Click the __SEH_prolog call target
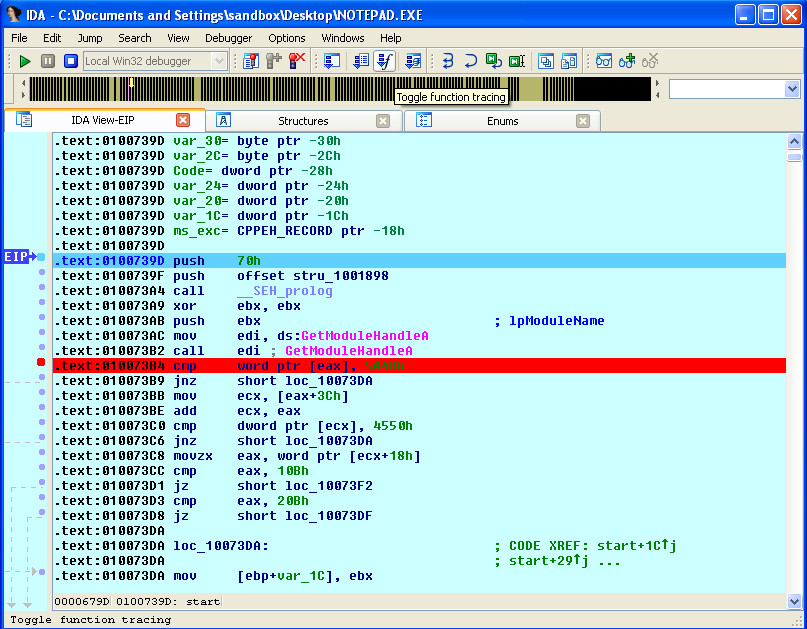This screenshot has height=629, width=807. tap(285, 291)
